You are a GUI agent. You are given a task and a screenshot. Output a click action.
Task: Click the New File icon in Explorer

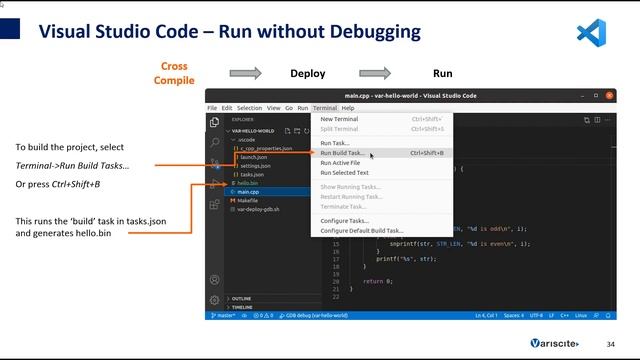pyautogui.click(x=287, y=131)
